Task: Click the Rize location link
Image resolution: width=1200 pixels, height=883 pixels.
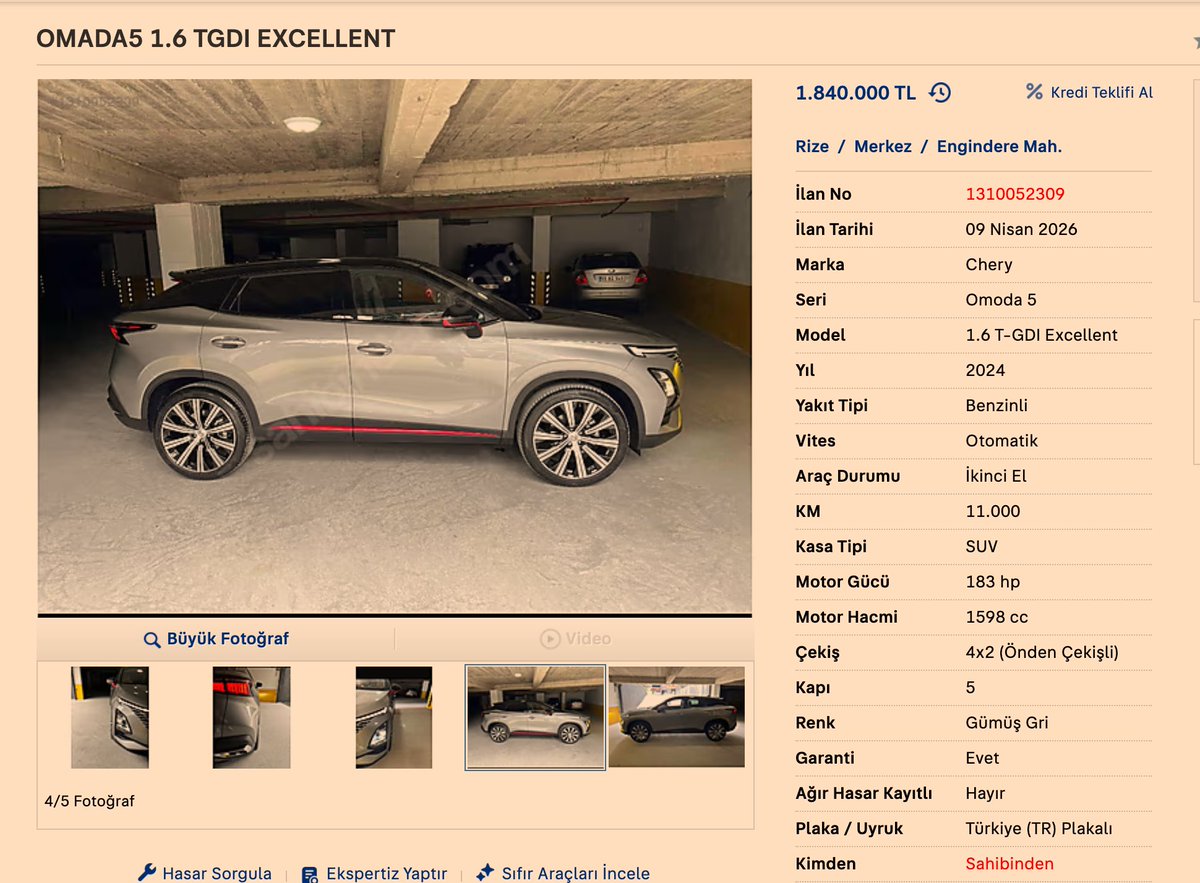Action: click(x=812, y=146)
